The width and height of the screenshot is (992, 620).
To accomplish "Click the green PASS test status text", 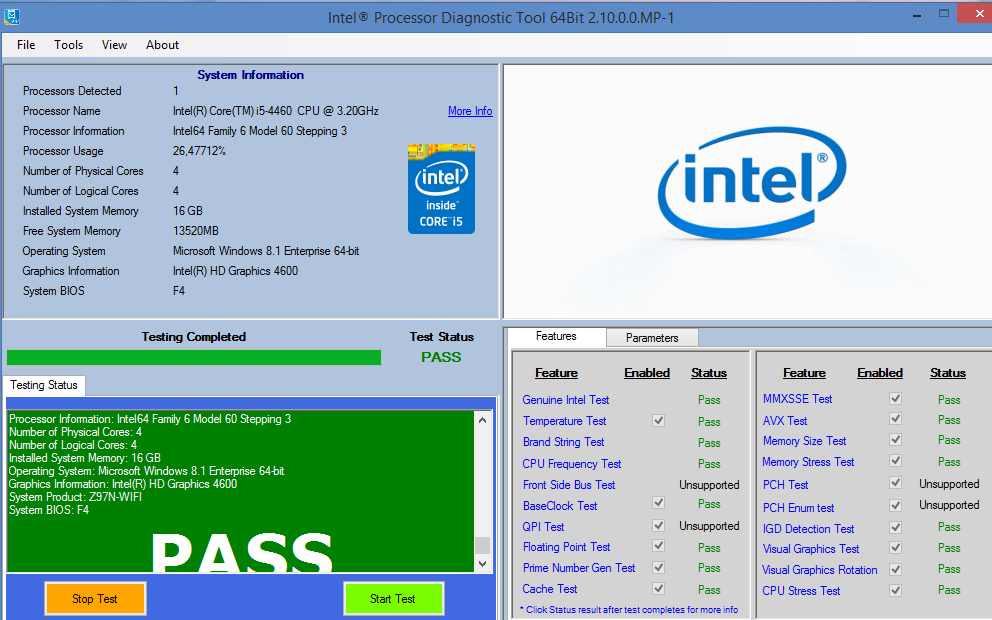I will pos(441,357).
